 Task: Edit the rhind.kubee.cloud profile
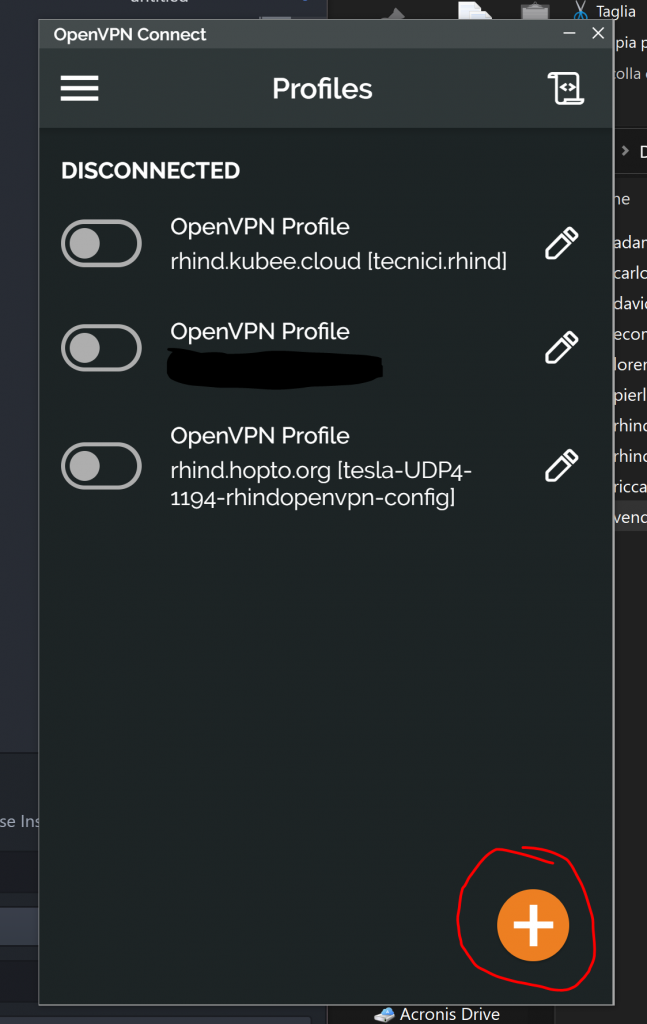[x=561, y=243]
